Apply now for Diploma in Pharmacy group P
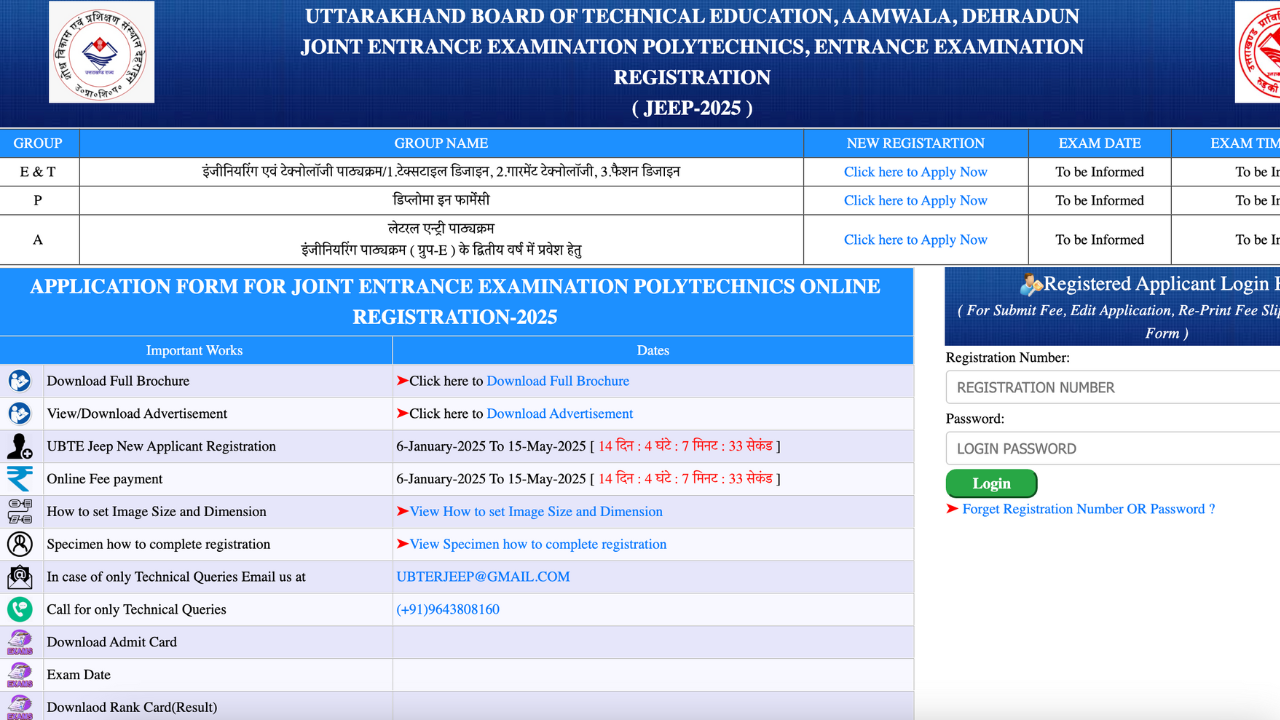Viewport: 1280px width, 720px height. pos(915,200)
